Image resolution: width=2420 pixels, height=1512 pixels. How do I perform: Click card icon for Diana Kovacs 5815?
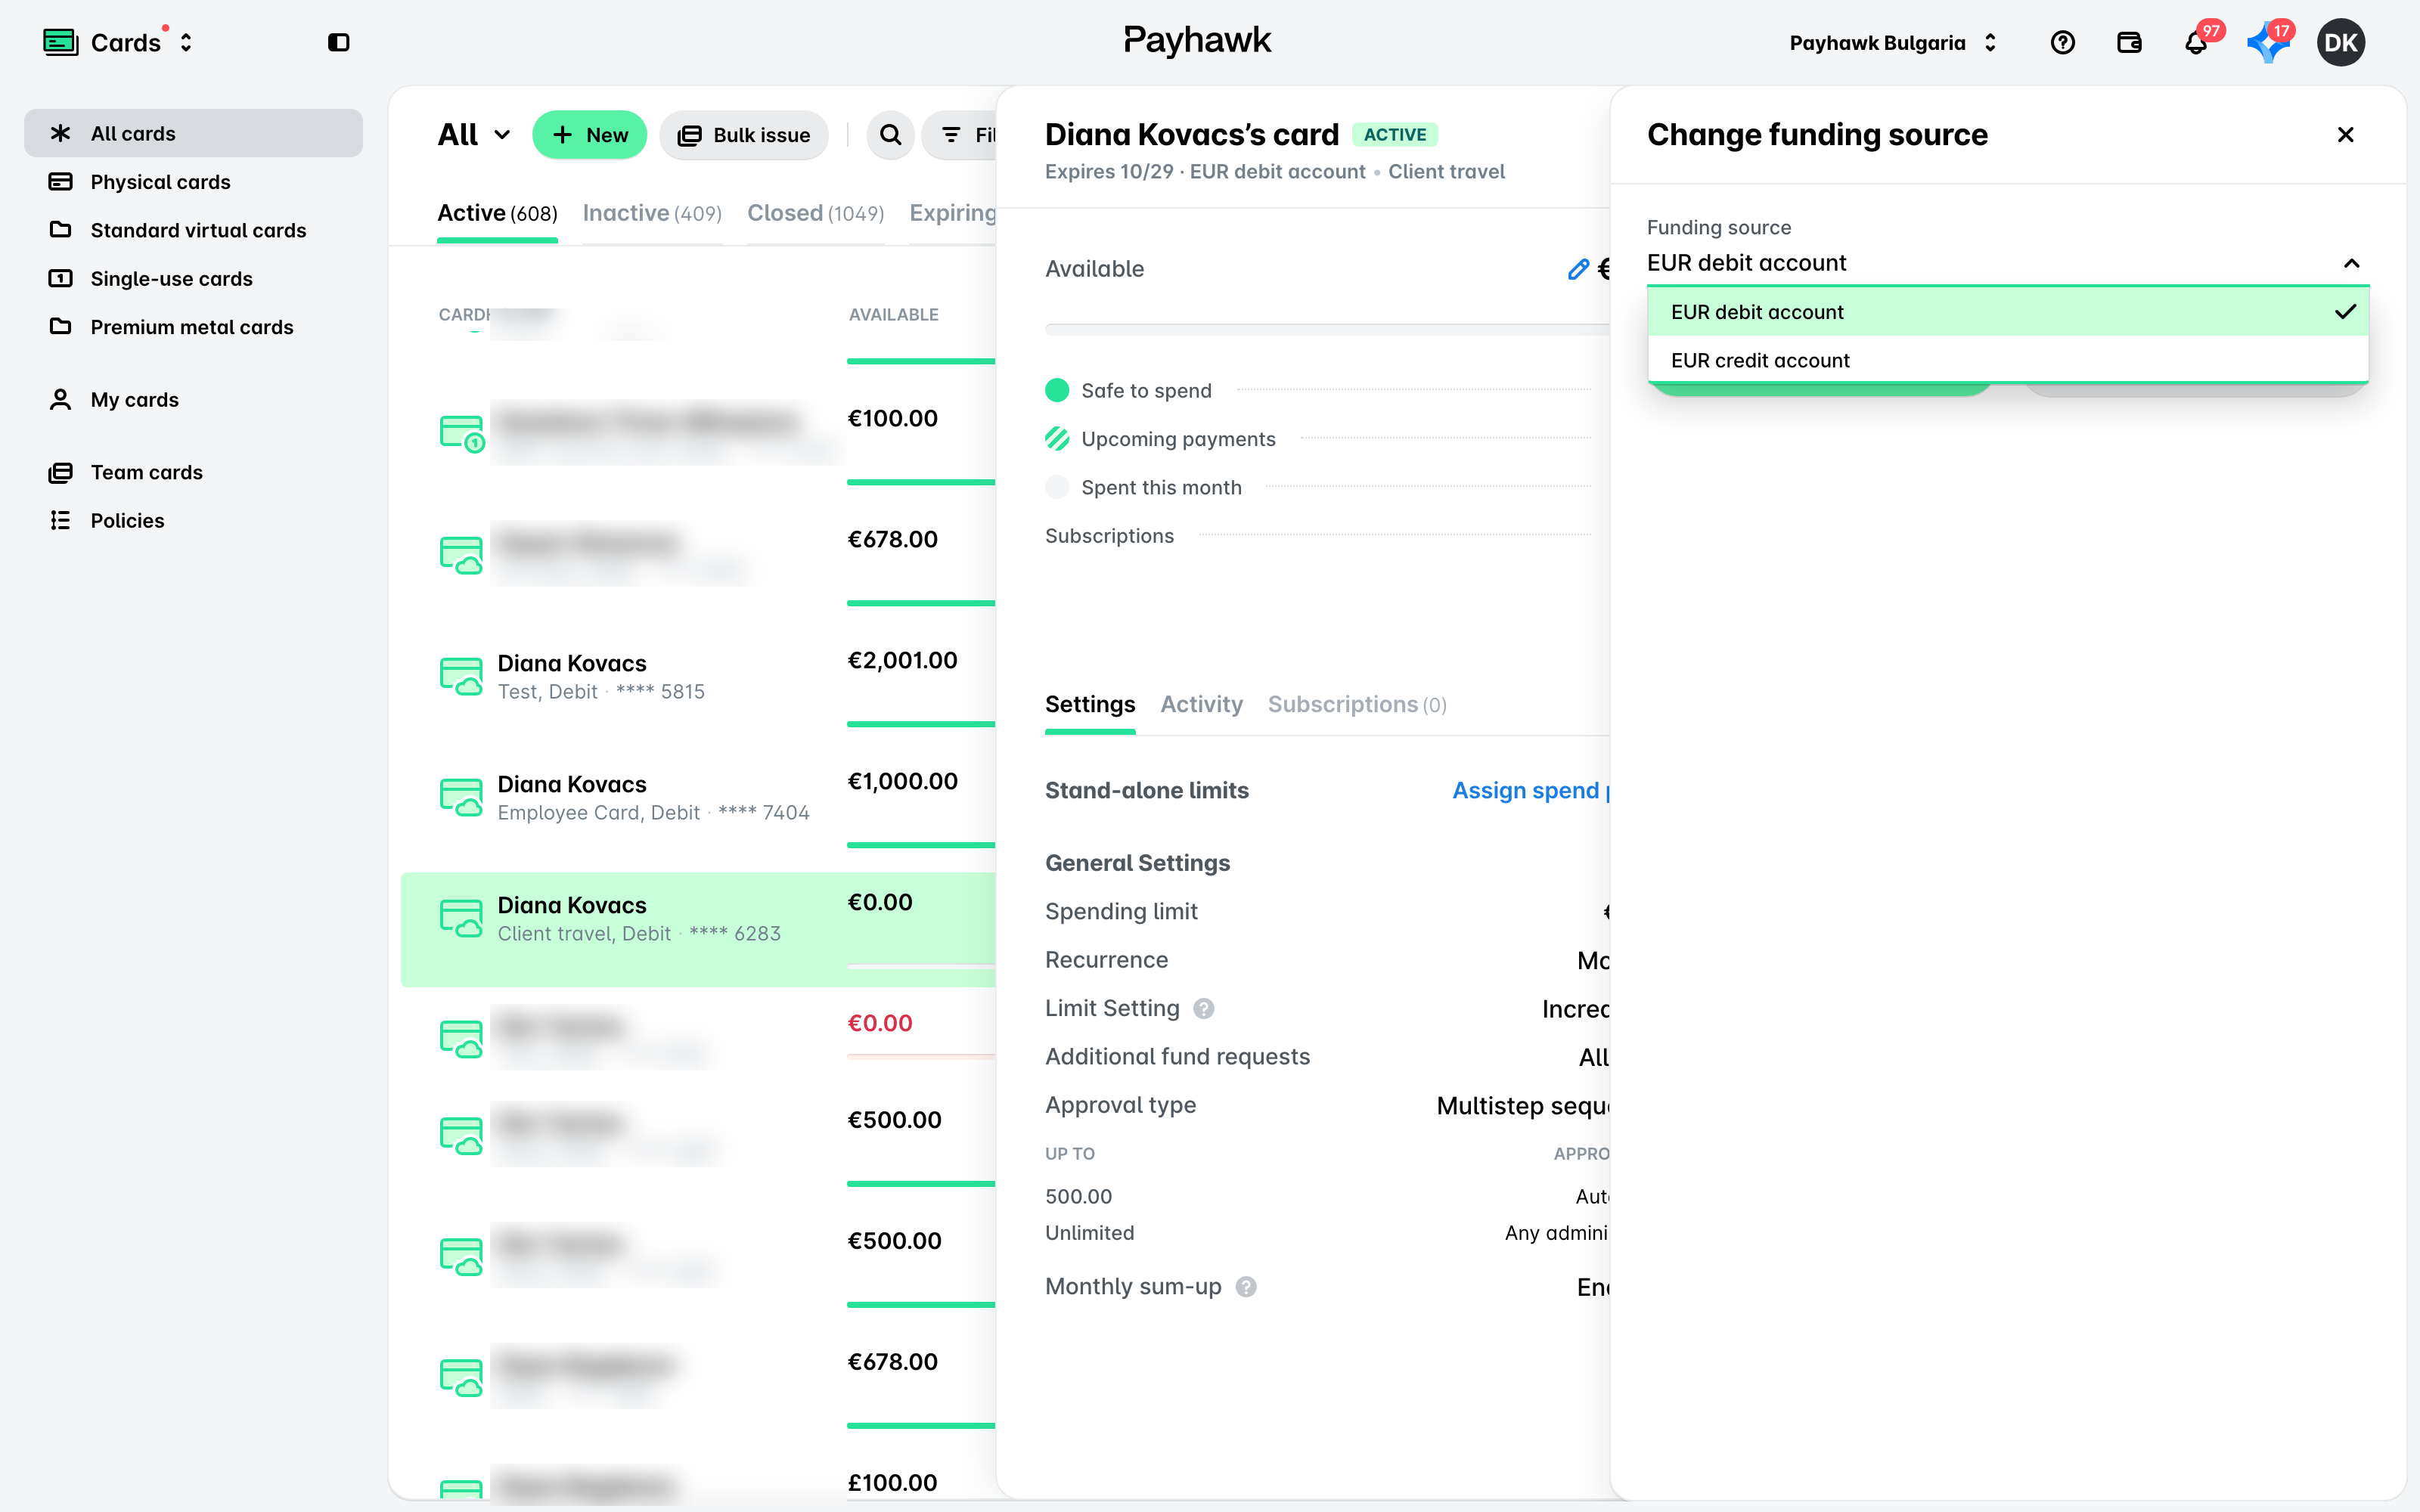[x=461, y=677]
